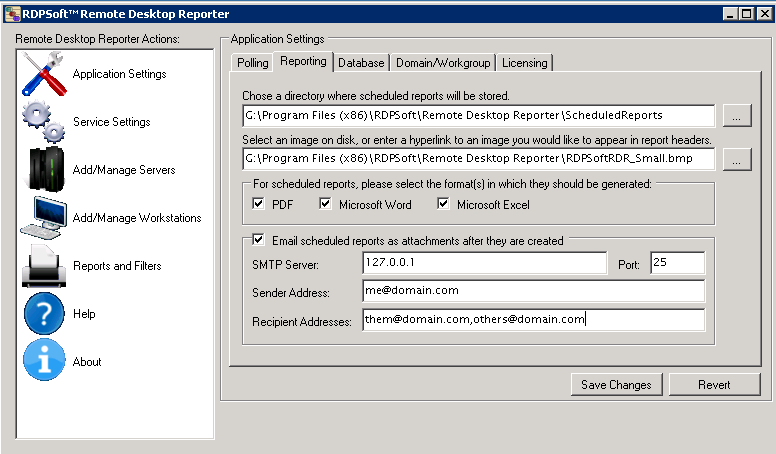Image resolution: width=776 pixels, height=454 pixels.
Task: Browse for the scheduled reports directory
Action: (x=737, y=115)
